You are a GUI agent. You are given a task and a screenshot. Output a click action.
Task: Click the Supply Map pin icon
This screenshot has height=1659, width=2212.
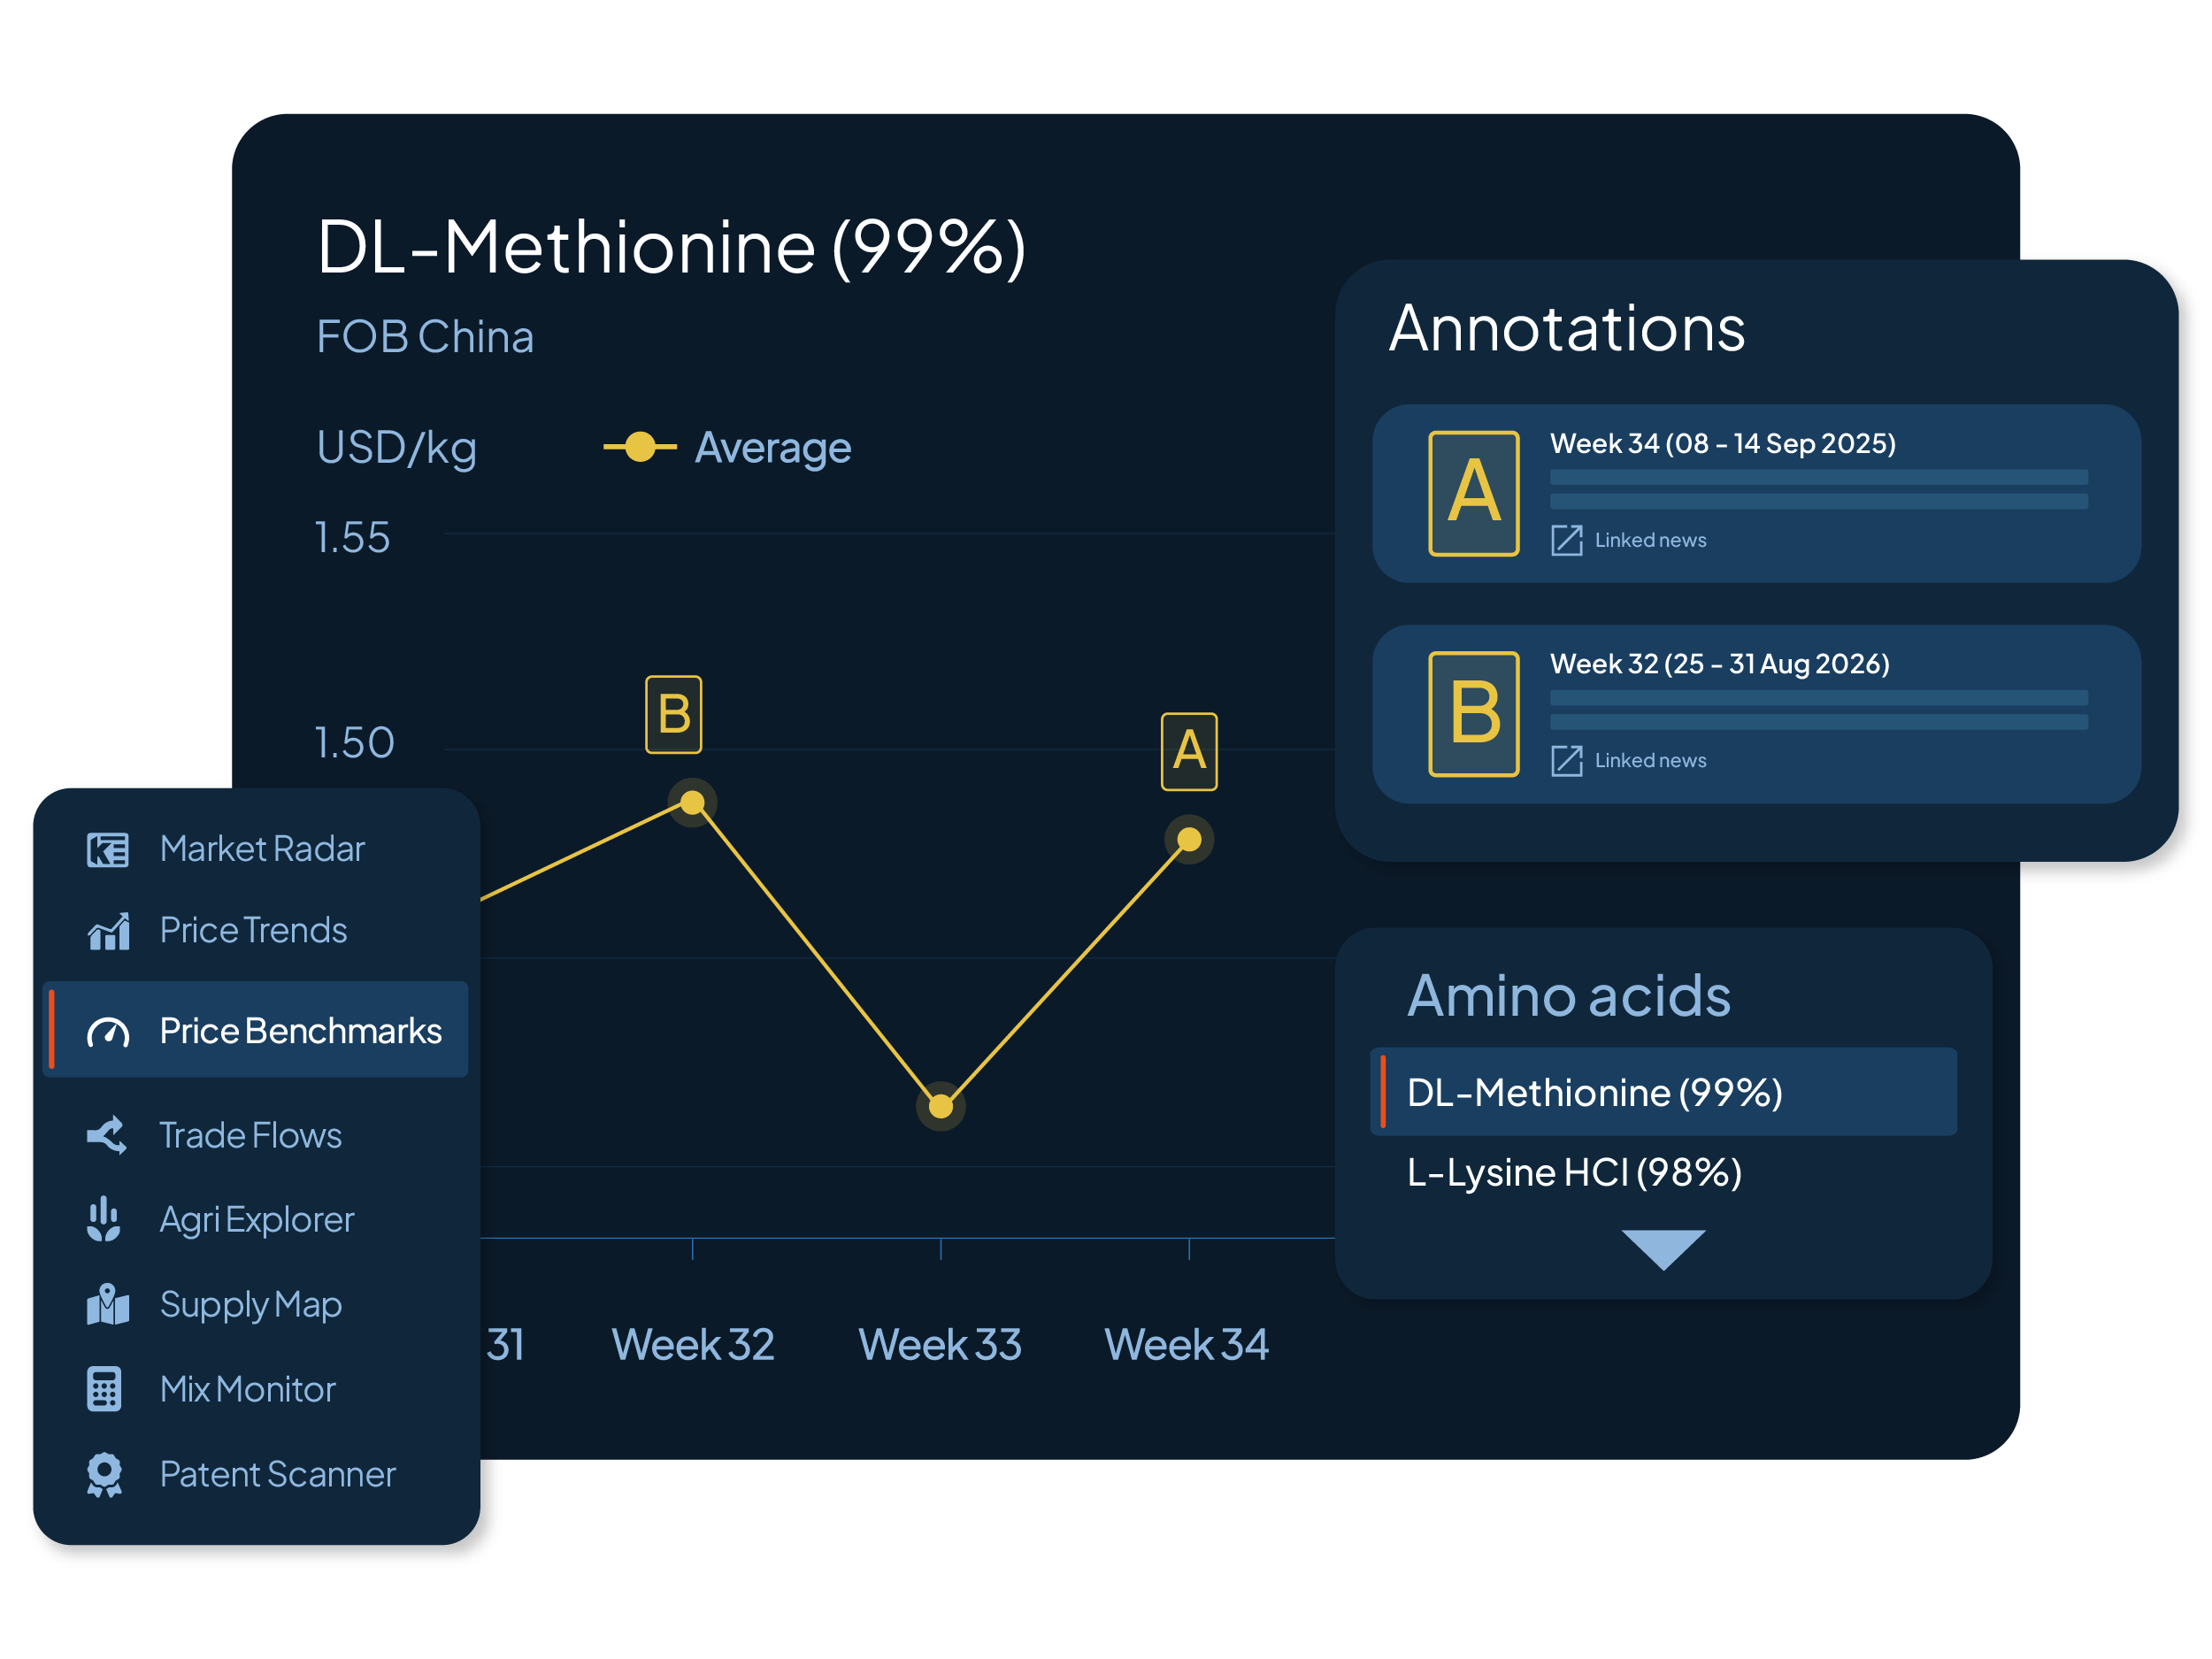(108, 1305)
